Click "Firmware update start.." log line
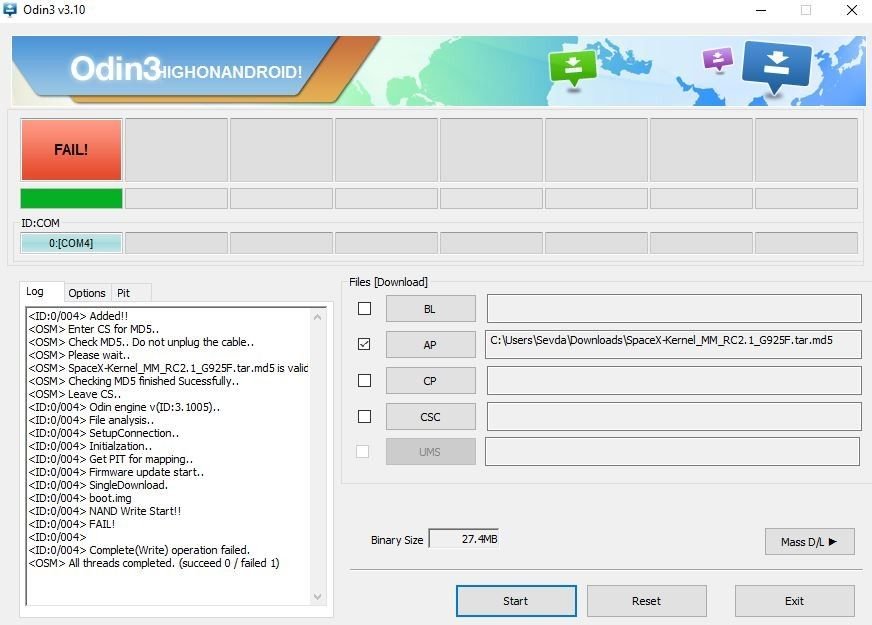Viewport: 872px width, 625px height. click(x=116, y=472)
